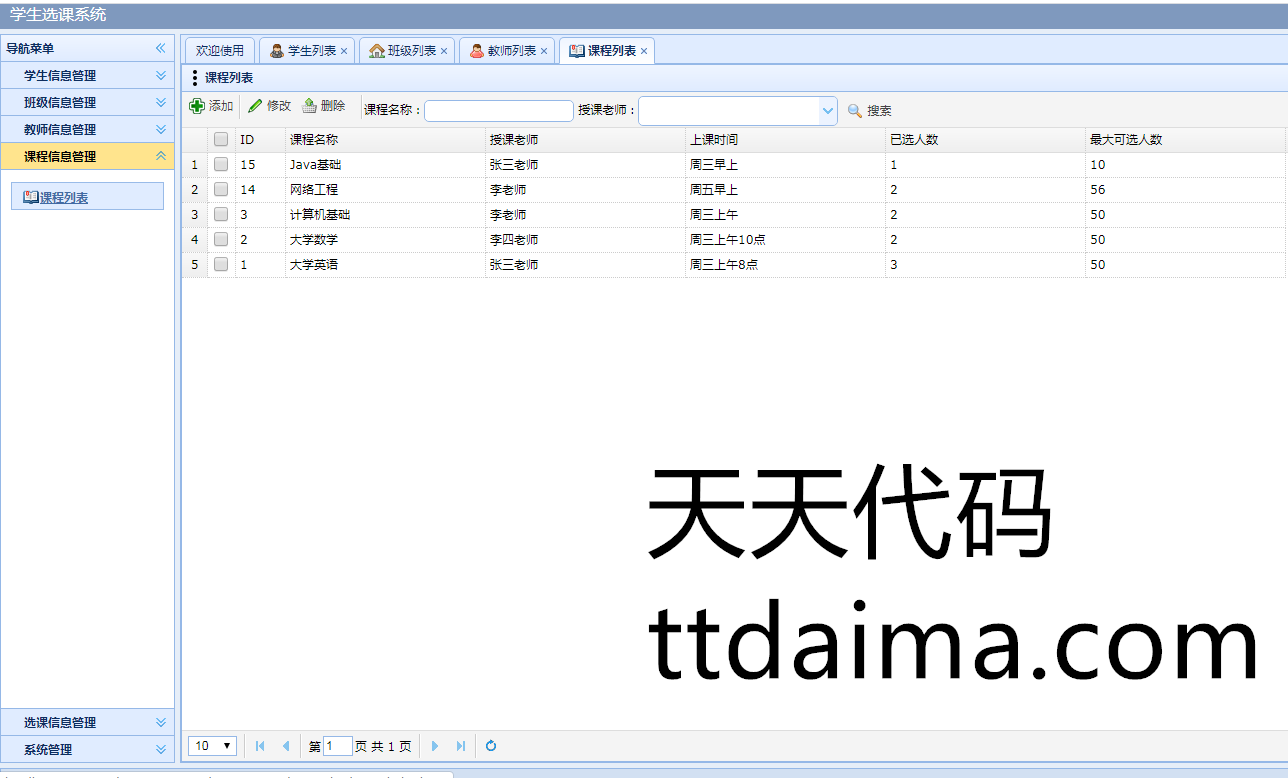Close the 班级列表 tab
This screenshot has height=778, width=1288.
(444, 51)
